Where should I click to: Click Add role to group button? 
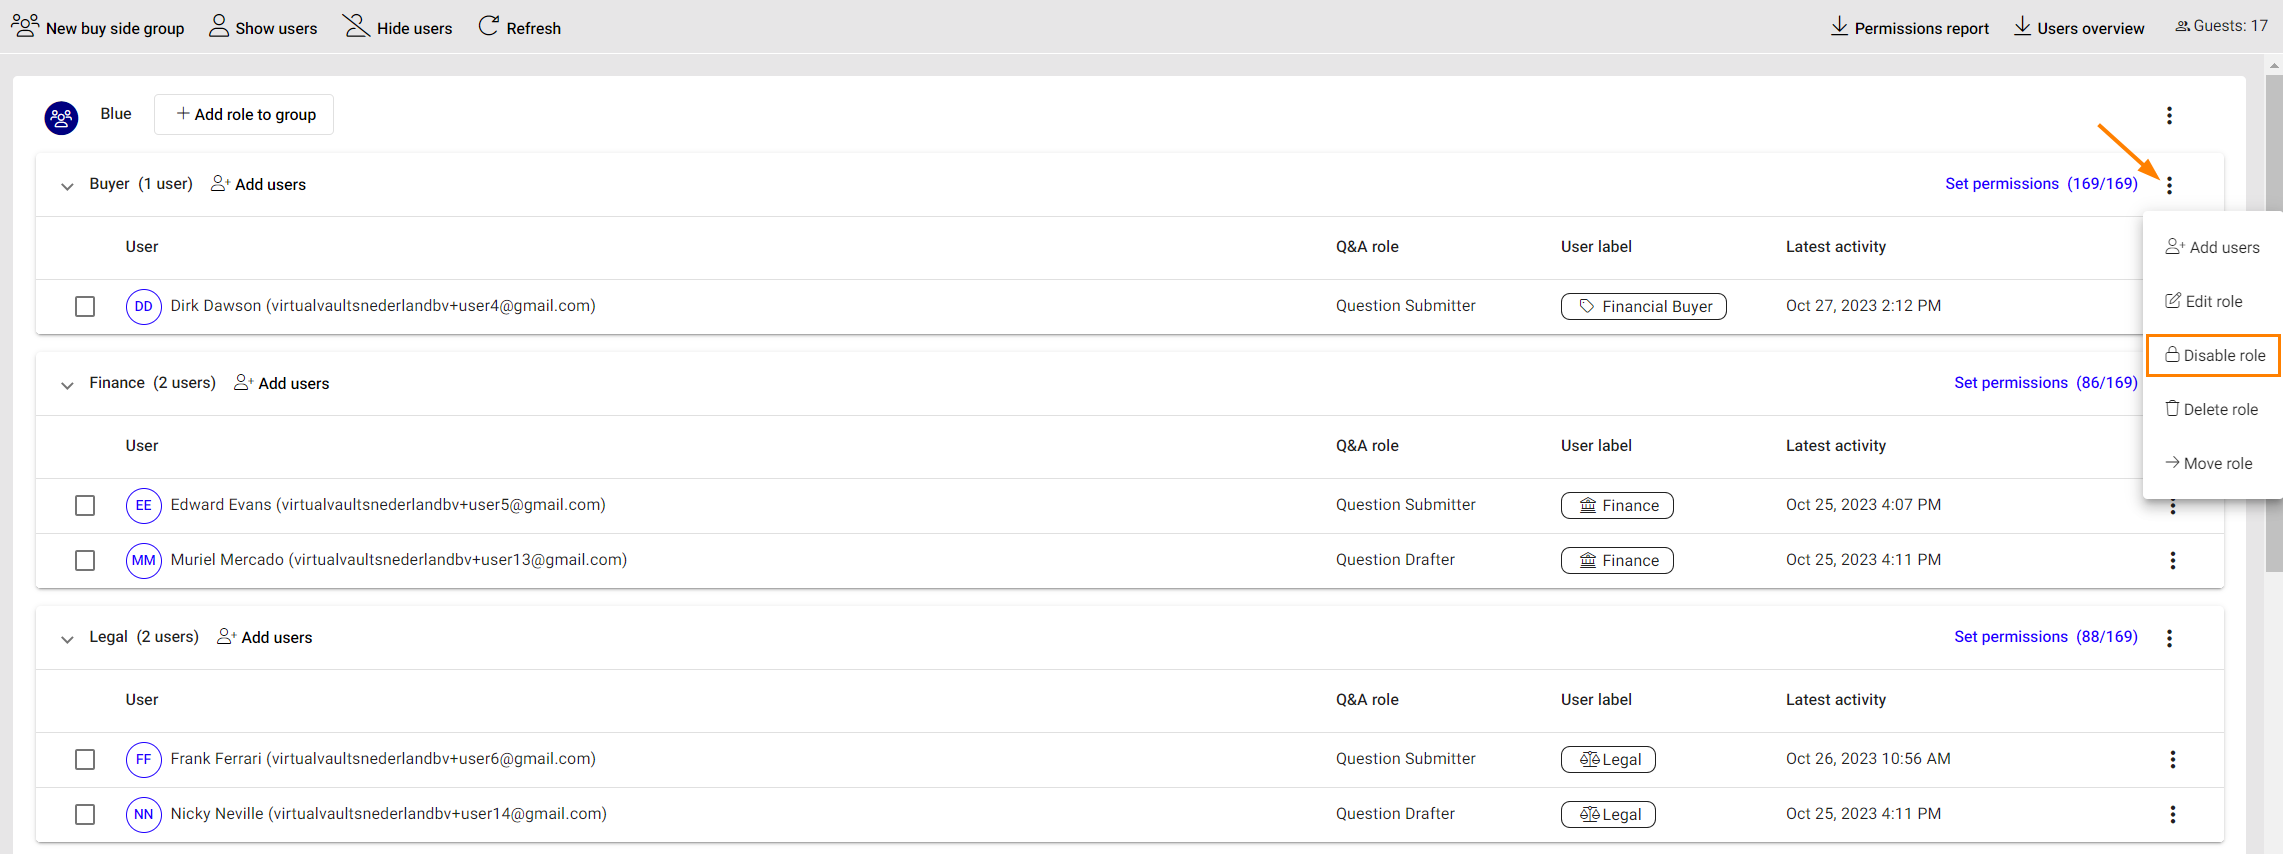coord(244,115)
